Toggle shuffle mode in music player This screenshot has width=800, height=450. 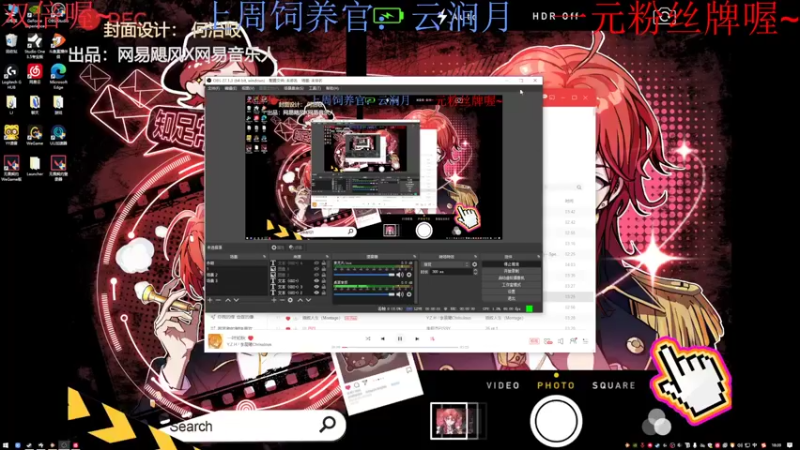[x=368, y=338]
